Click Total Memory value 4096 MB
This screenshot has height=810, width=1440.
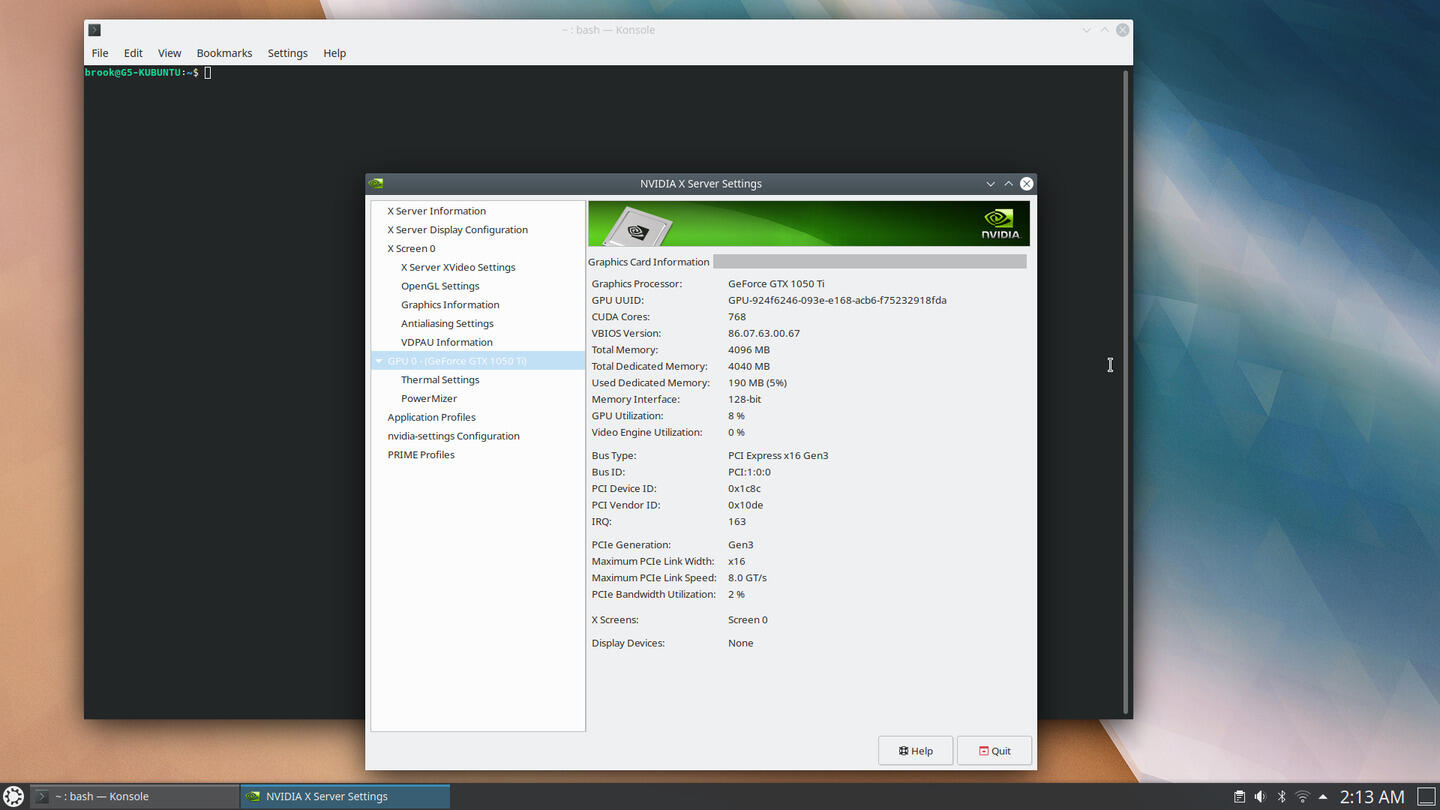tap(749, 350)
